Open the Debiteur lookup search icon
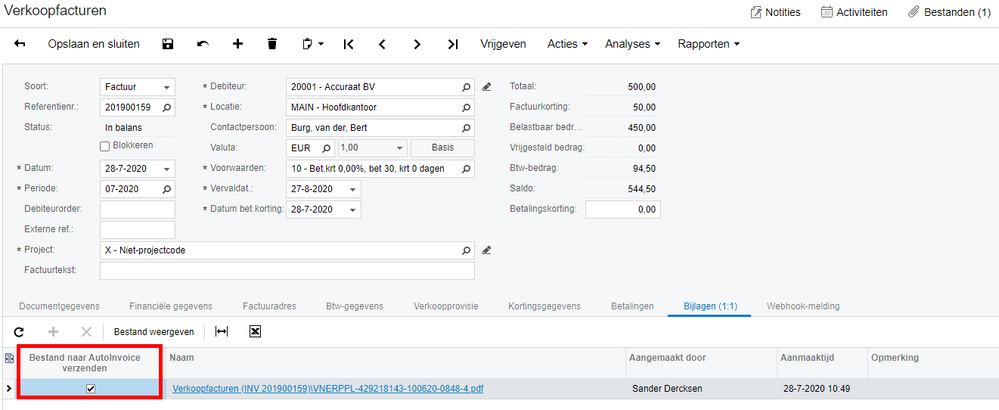Screen dimensions: 999x410 coord(466,87)
